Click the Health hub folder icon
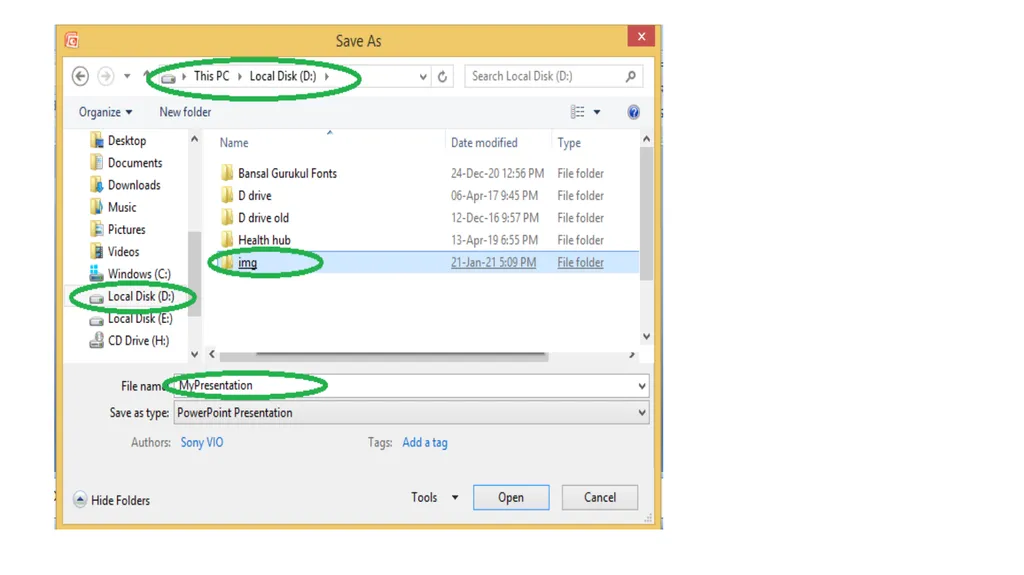The width and height of the screenshot is (1024, 575). point(227,239)
